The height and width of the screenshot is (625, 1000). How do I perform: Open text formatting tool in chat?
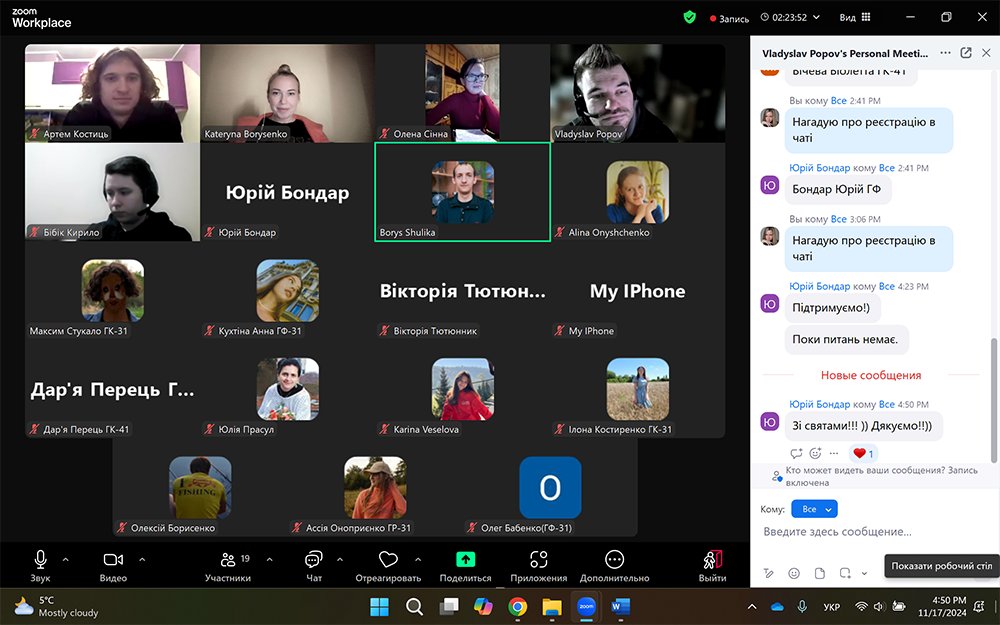768,573
